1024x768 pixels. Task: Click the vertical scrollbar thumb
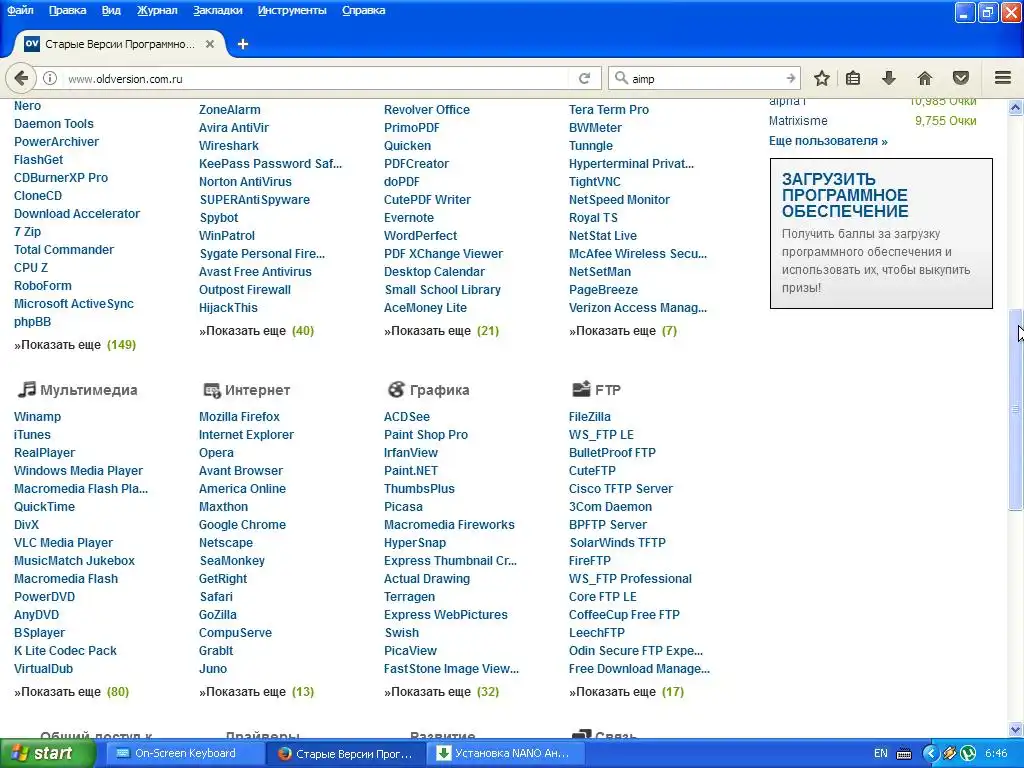click(1016, 409)
